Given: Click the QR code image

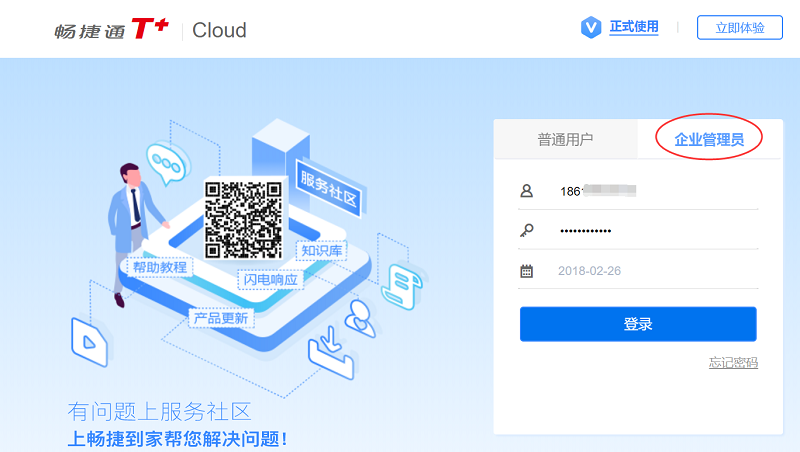Looking at the screenshot, I should pos(243,220).
